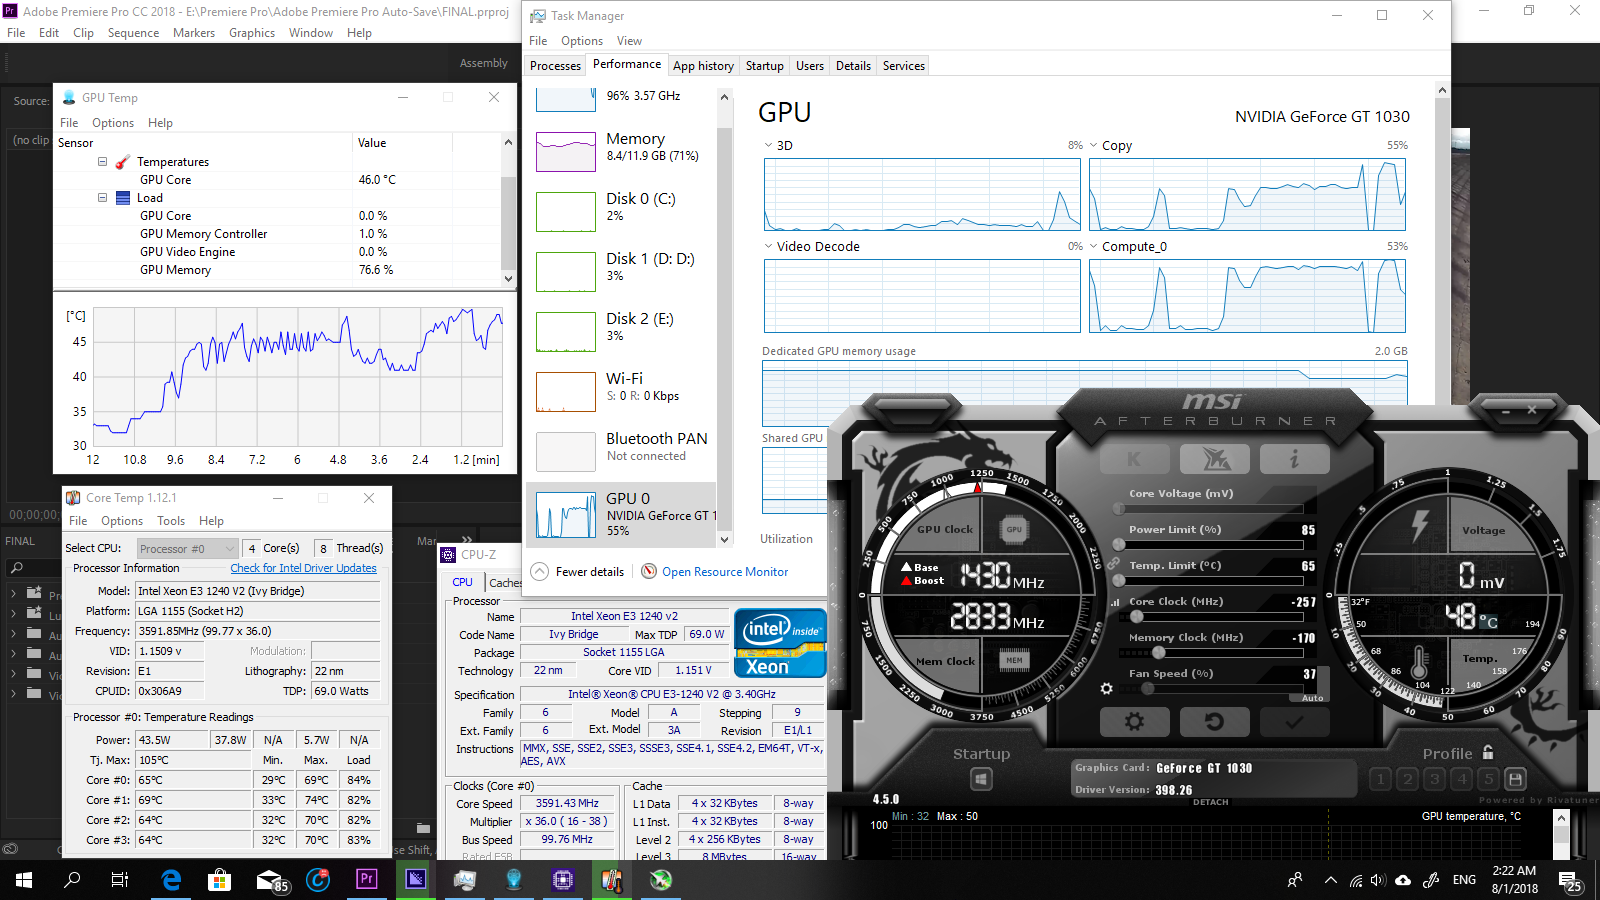This screenshot has width=1600, height=900.
Task: Open the Copy graph engine dropdown
Action: (1094, 145)
